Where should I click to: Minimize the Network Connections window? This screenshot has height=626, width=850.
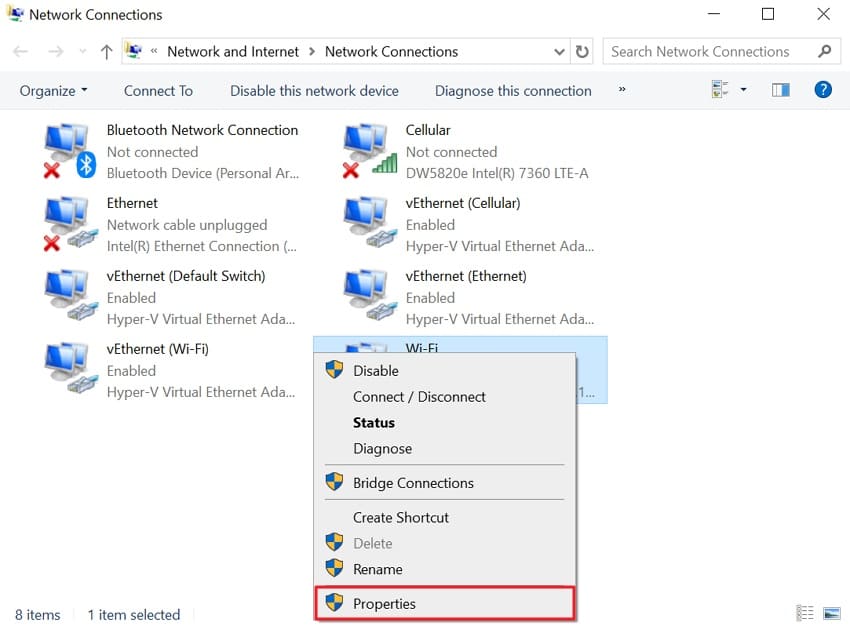pos(714,14)
